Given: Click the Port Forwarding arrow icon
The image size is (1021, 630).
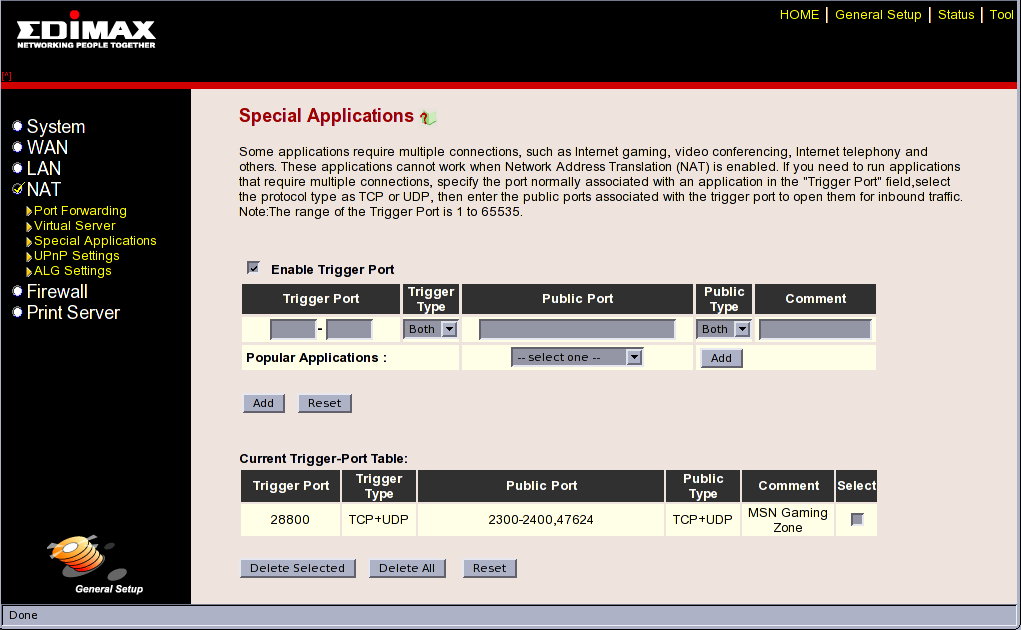Looking at the screenshot, I should [x=29, y=212].
